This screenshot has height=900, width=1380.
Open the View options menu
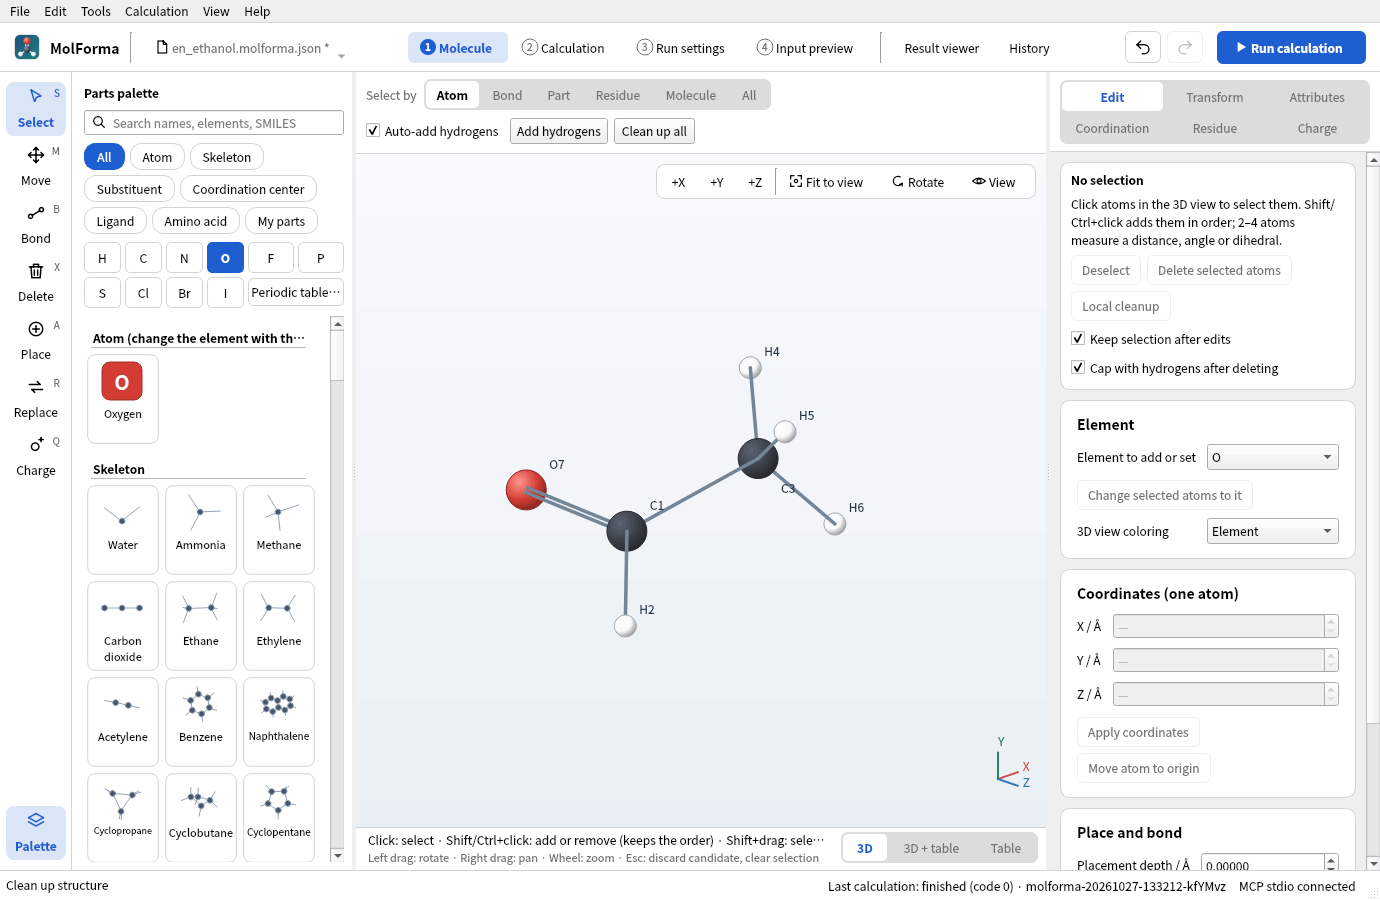993,182
